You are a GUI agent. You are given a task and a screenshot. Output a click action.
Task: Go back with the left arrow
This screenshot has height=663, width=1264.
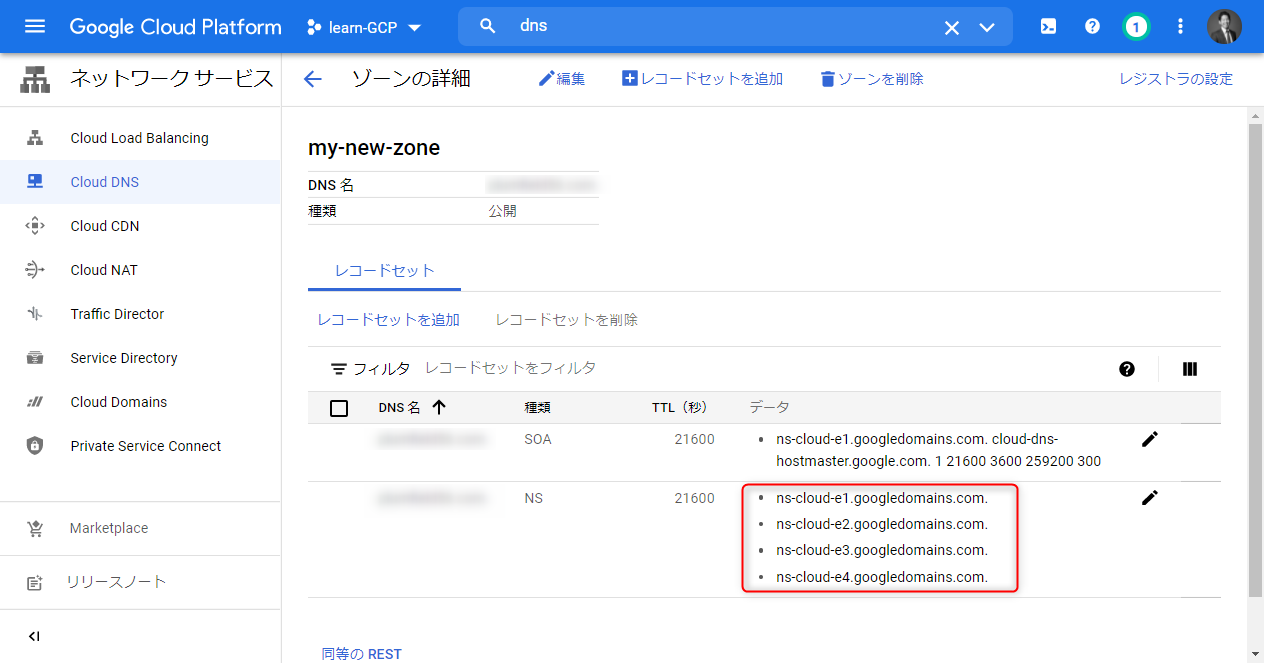(x=313, y=80)
